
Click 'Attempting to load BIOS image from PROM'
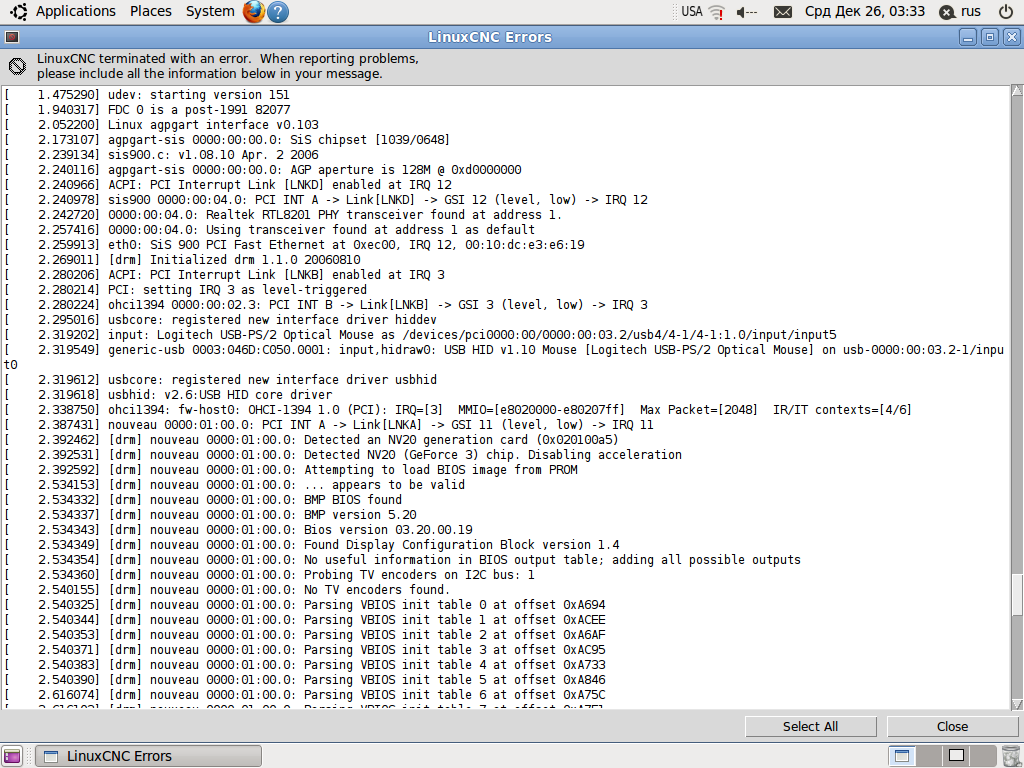pos(441,470)
